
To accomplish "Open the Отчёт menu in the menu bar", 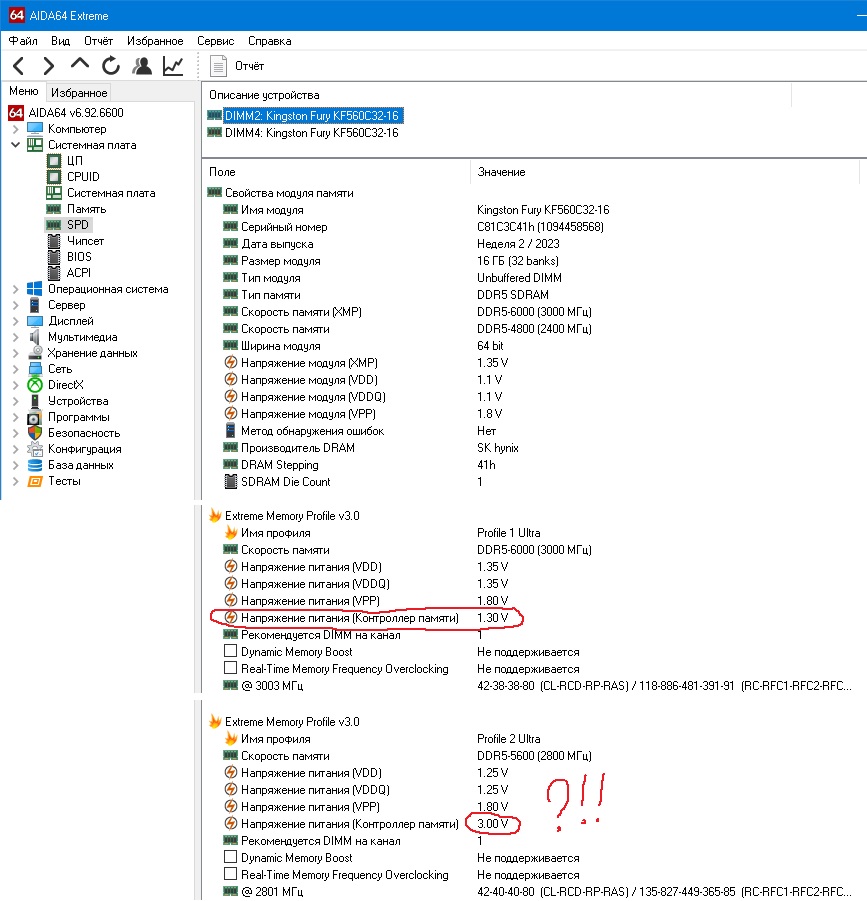I will (98, 41).
